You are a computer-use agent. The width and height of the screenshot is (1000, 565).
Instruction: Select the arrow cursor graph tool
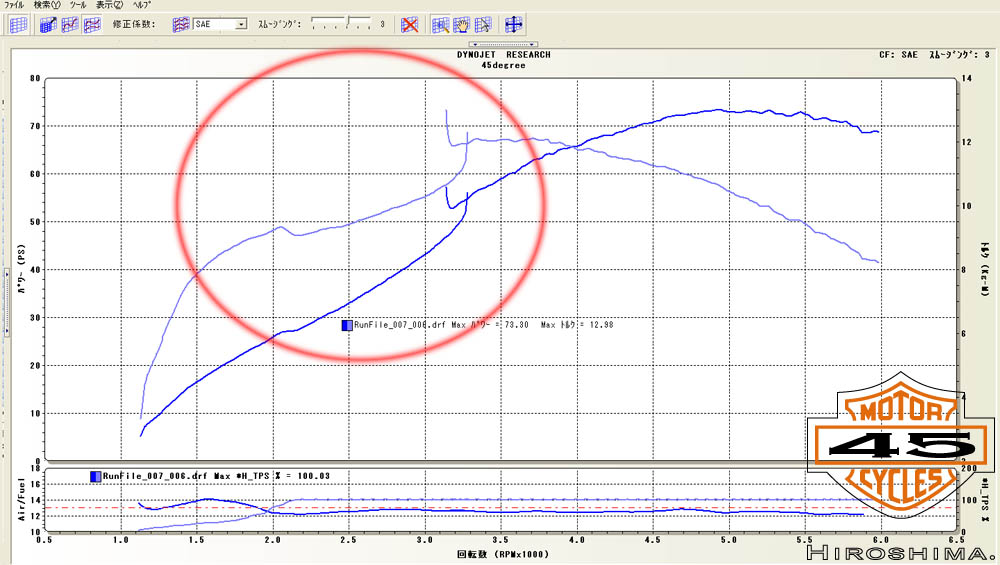(x=483, y=24)
